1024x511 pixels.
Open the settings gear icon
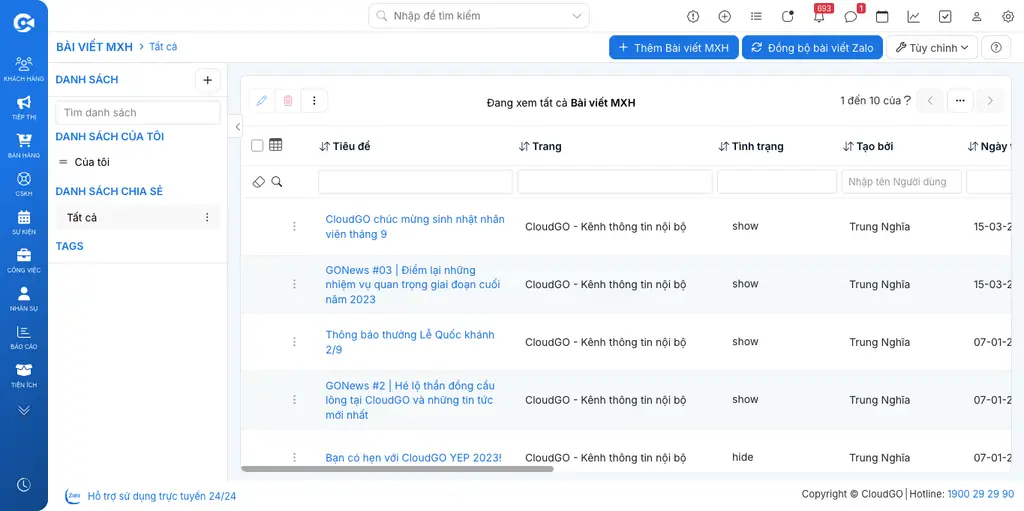coord(1008,16)
